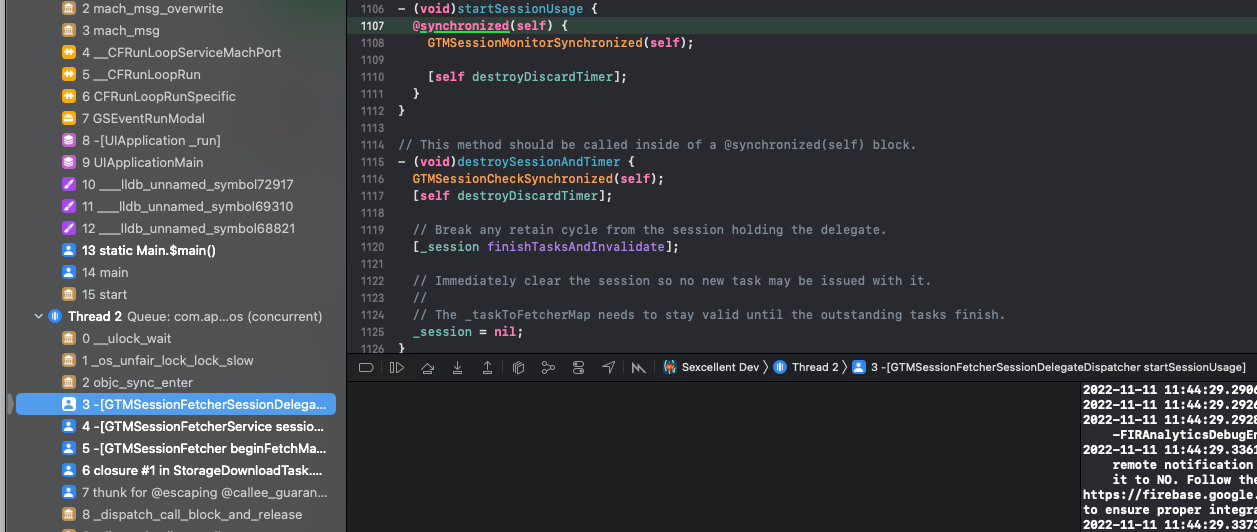The width and height of the screenshot is (1257, 532).
Task: Select frame 6 closure #1 in StorageDownloadTask
Action: click(x=175, y=470)
